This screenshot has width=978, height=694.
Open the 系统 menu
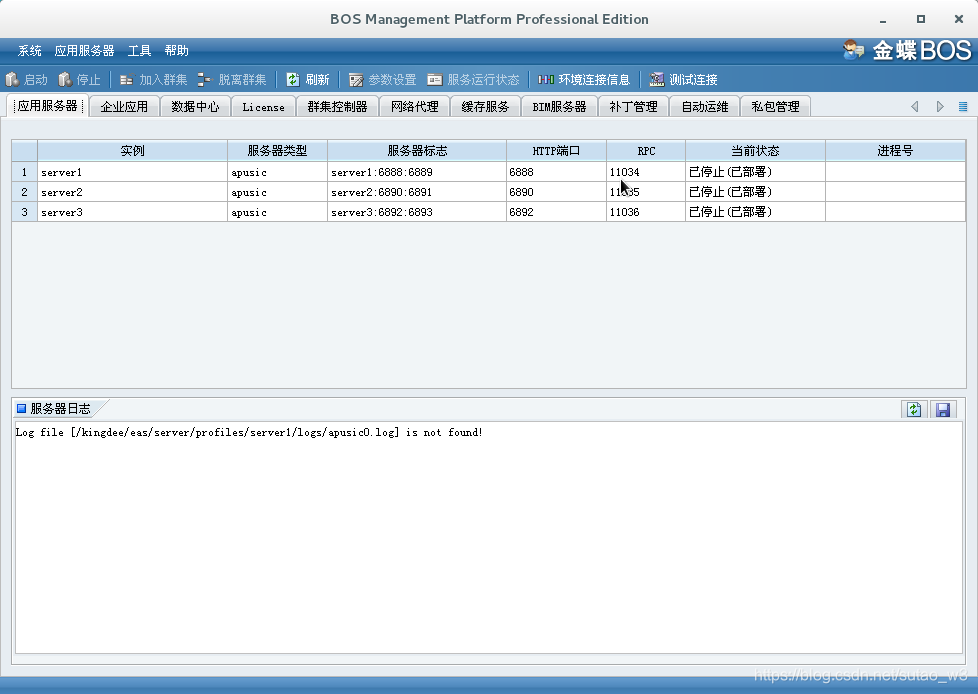pos(29,51)
